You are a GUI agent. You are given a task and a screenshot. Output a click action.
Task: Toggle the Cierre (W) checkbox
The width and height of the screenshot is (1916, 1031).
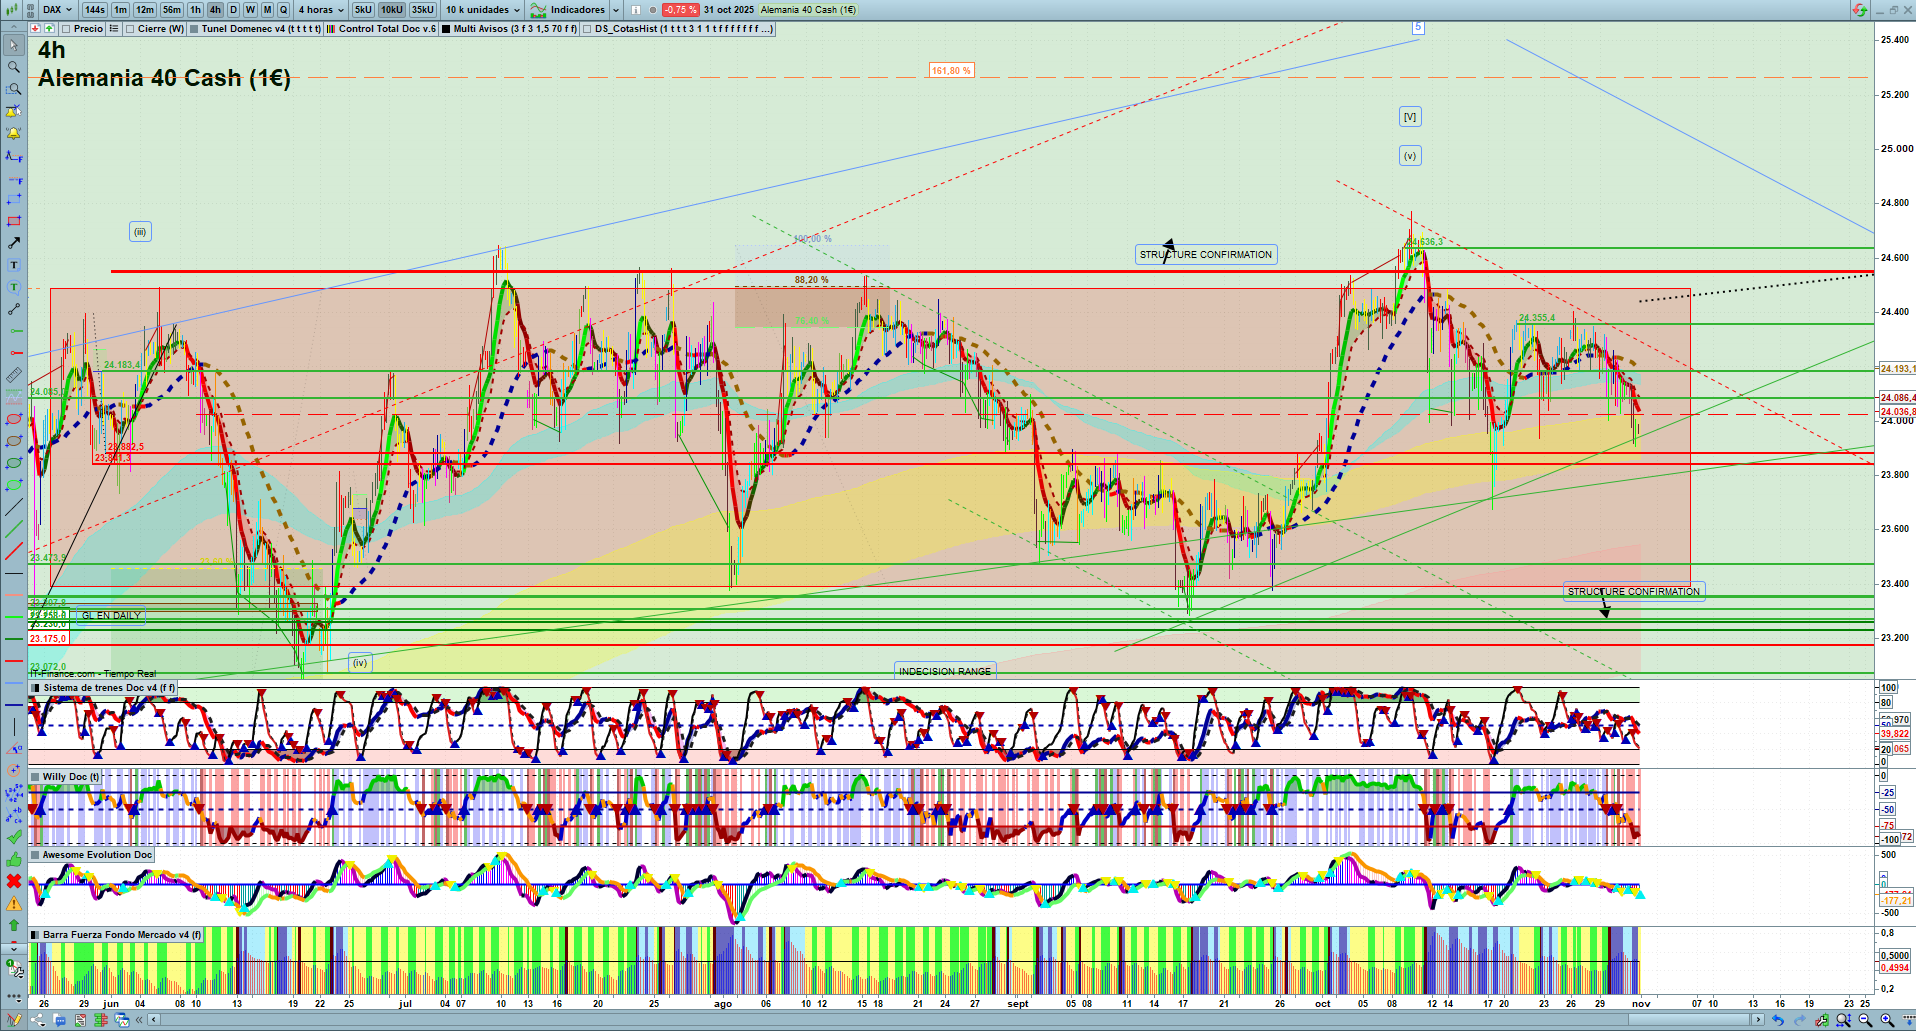131,29
